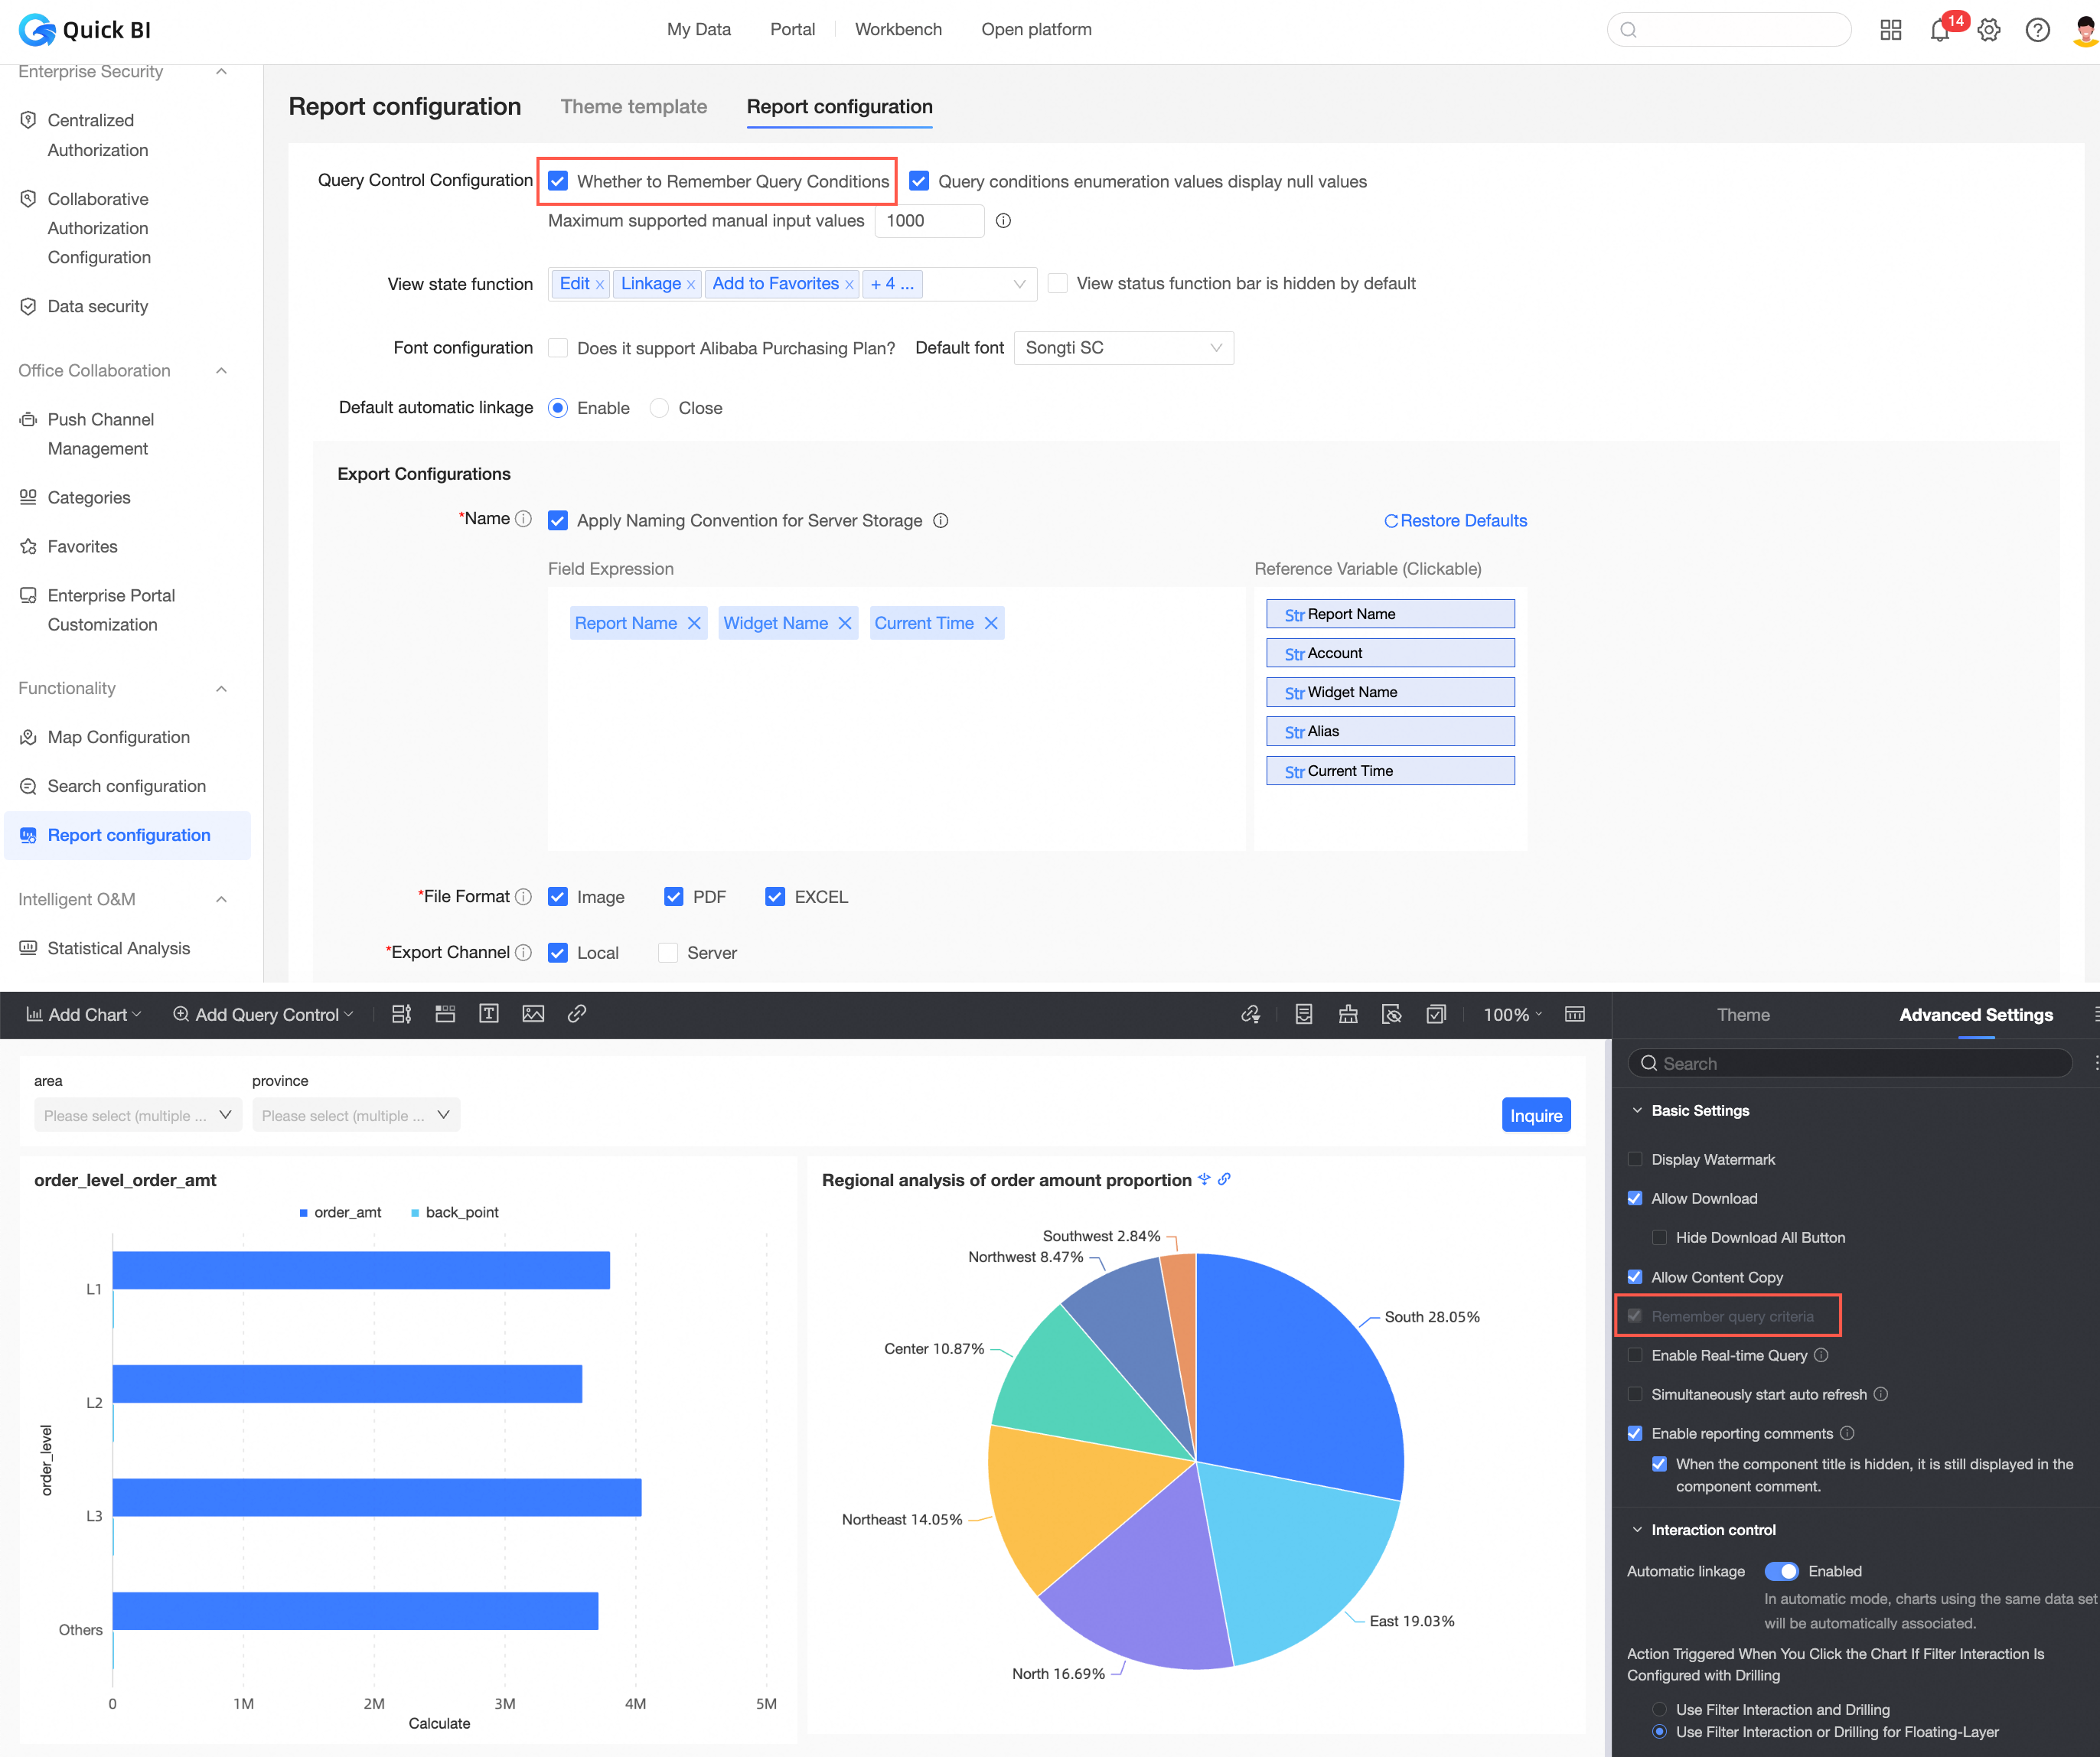Insert Alias reference variable

[1390, 731]
